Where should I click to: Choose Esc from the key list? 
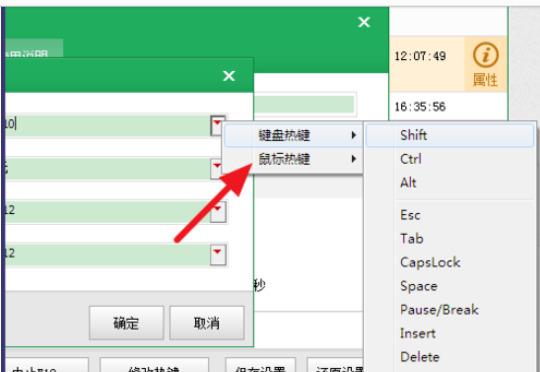(x=450, y=215)
